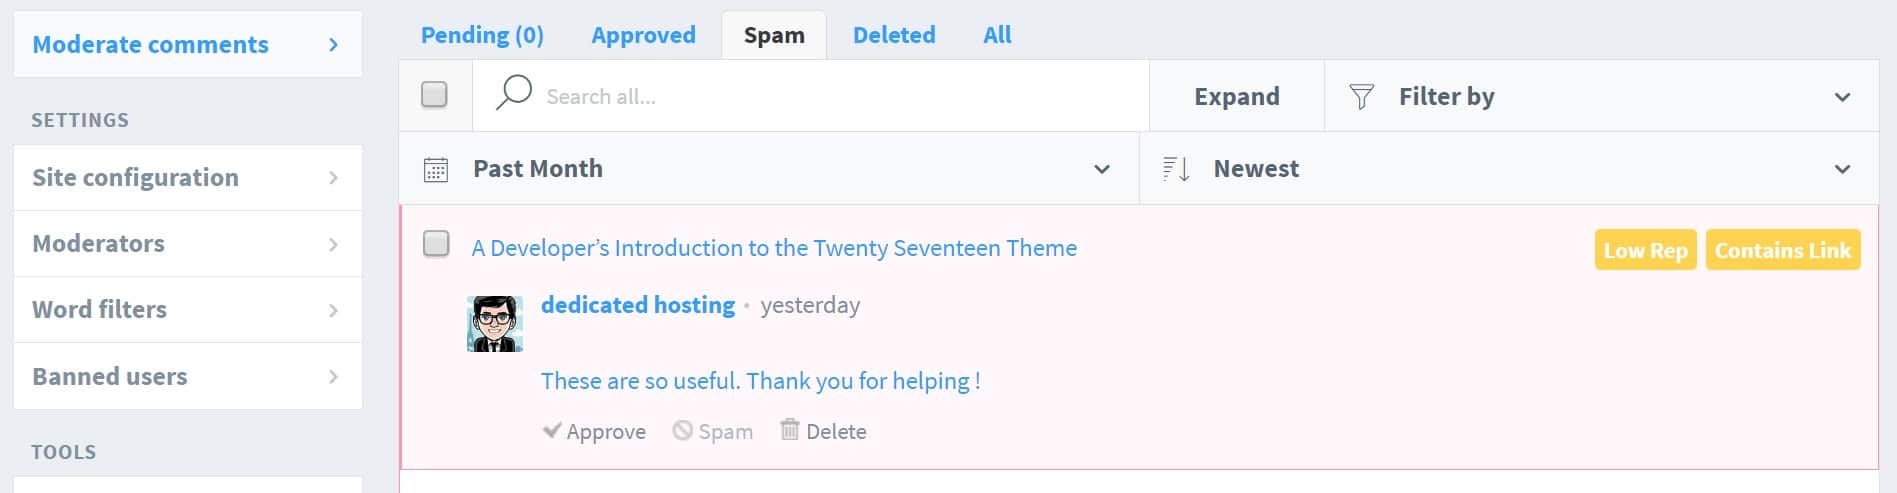Click the Approve checkmark icon

pos(551,431)
